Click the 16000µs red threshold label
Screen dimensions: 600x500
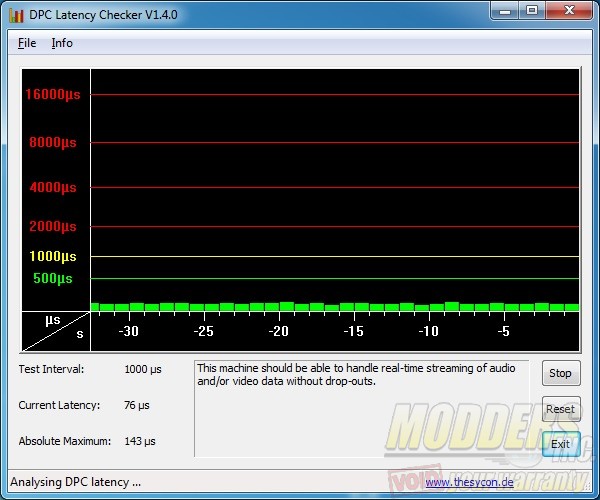point(53,94)
